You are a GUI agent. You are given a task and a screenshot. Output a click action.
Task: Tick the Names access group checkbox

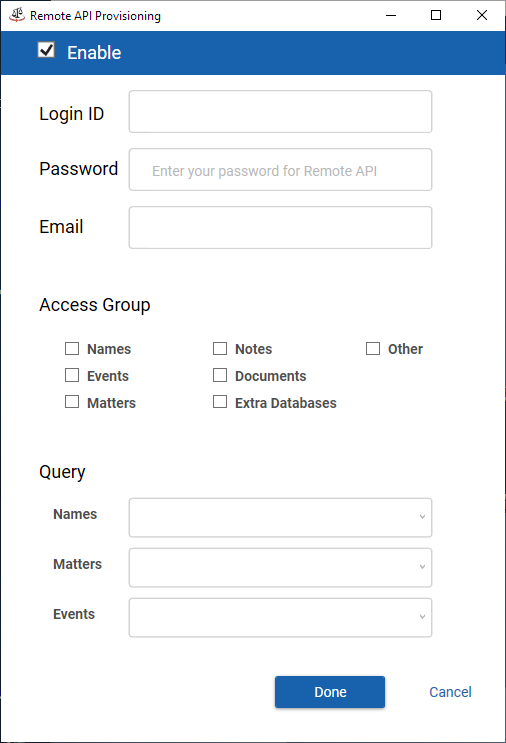click(x=72, y=349)
